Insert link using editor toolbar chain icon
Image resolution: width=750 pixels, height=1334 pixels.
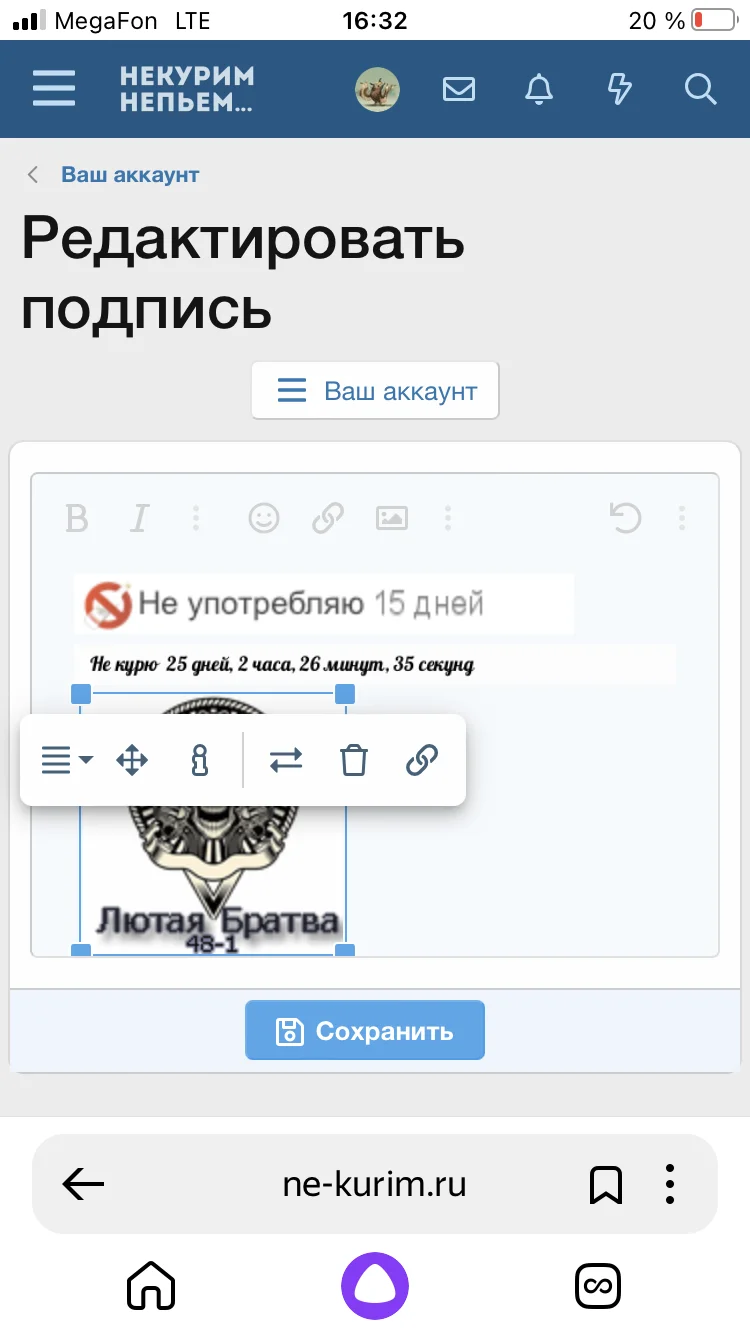point(328,518)
